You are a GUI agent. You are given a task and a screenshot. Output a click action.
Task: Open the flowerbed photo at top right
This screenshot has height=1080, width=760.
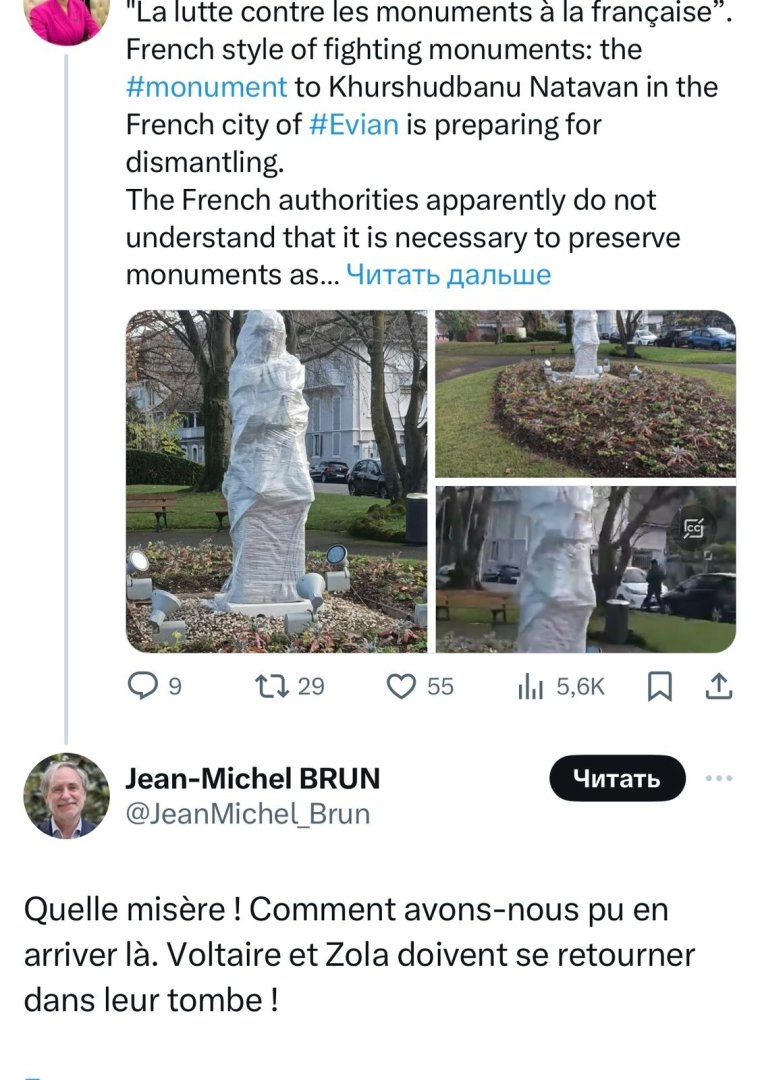tap(585, 393)
